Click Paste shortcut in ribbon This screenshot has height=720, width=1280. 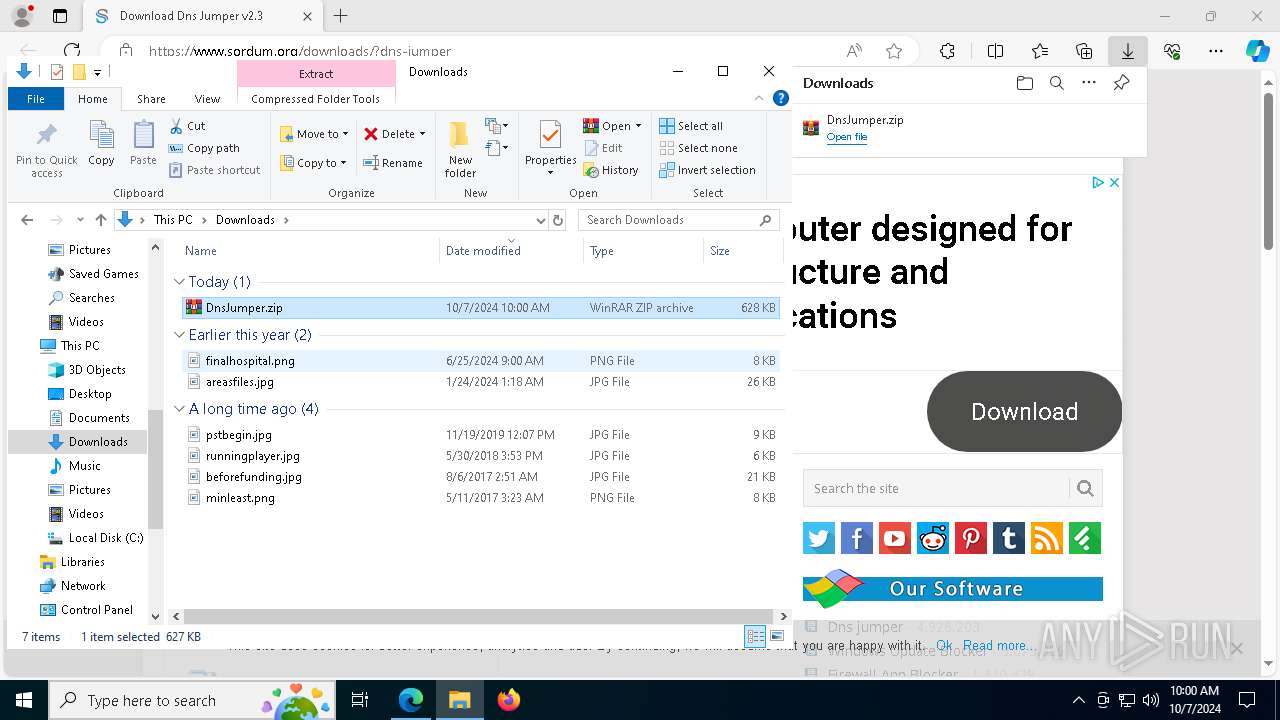coord(215,170)
